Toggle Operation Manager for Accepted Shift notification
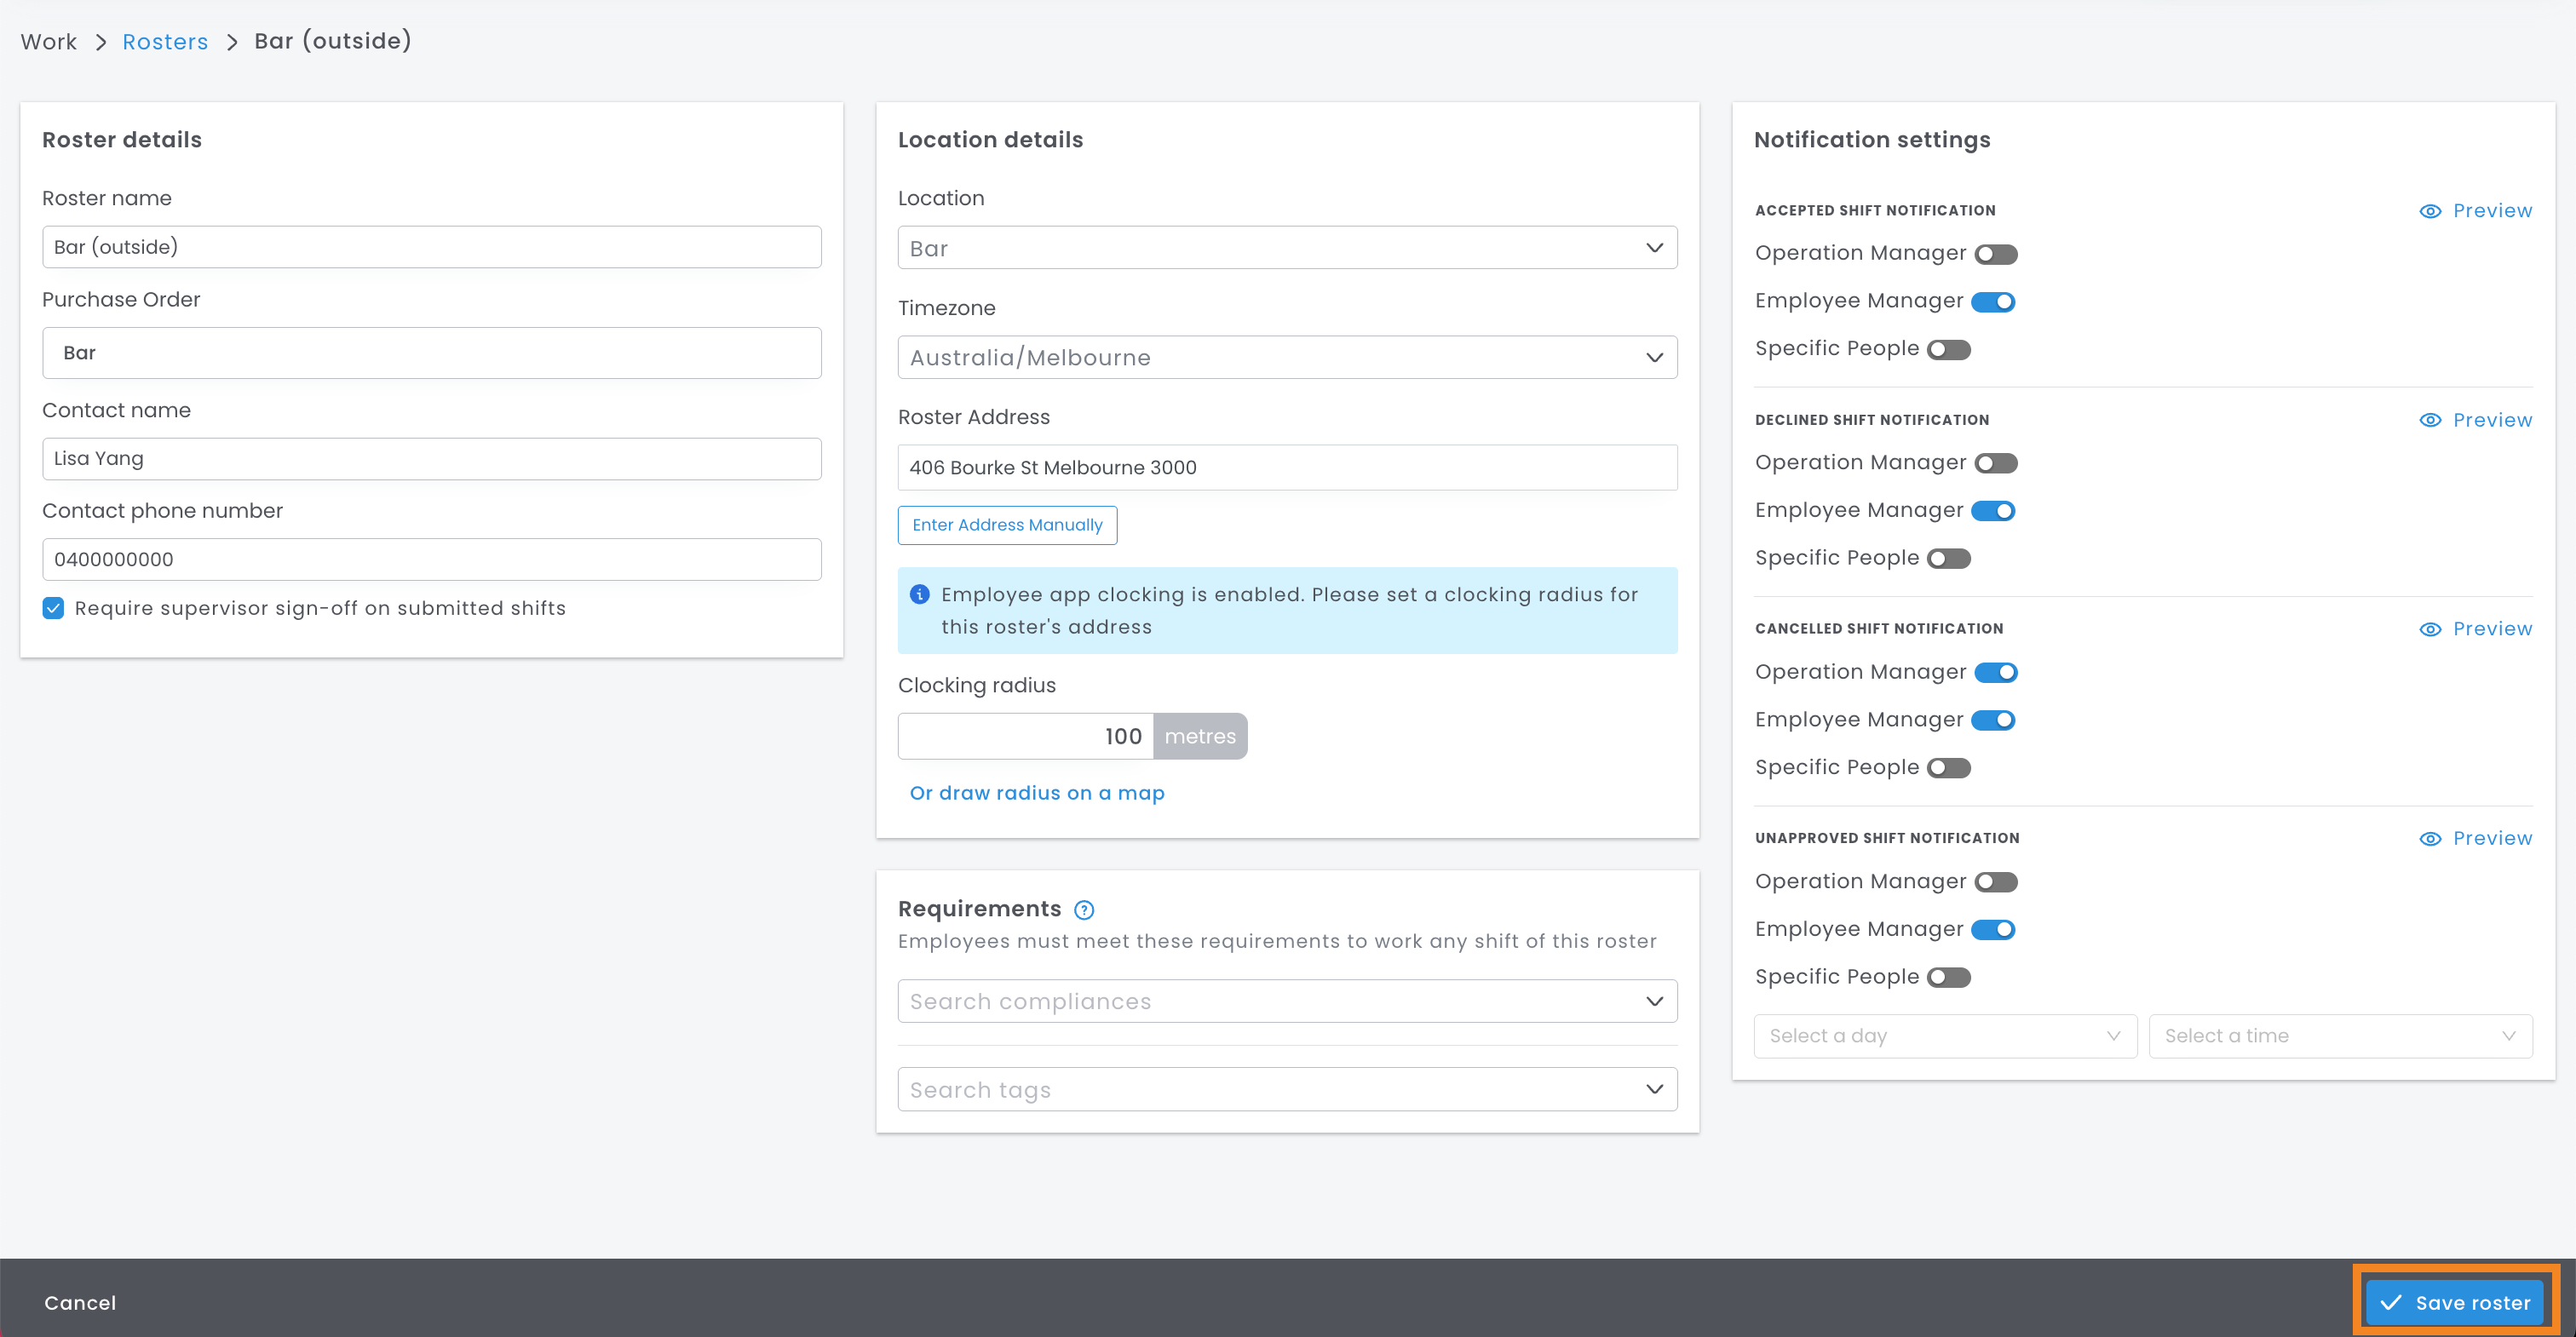The width and height of the screenshot is (2576, 1337). click(x=1996, y=254)
